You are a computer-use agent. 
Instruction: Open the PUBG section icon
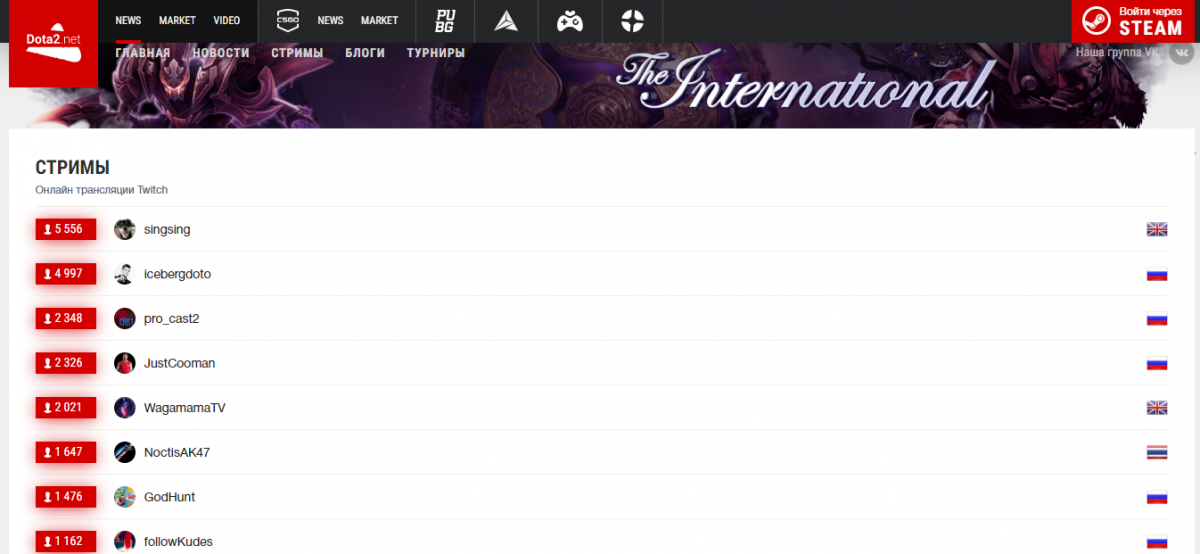pyautogui.click(x=445, y=20)
